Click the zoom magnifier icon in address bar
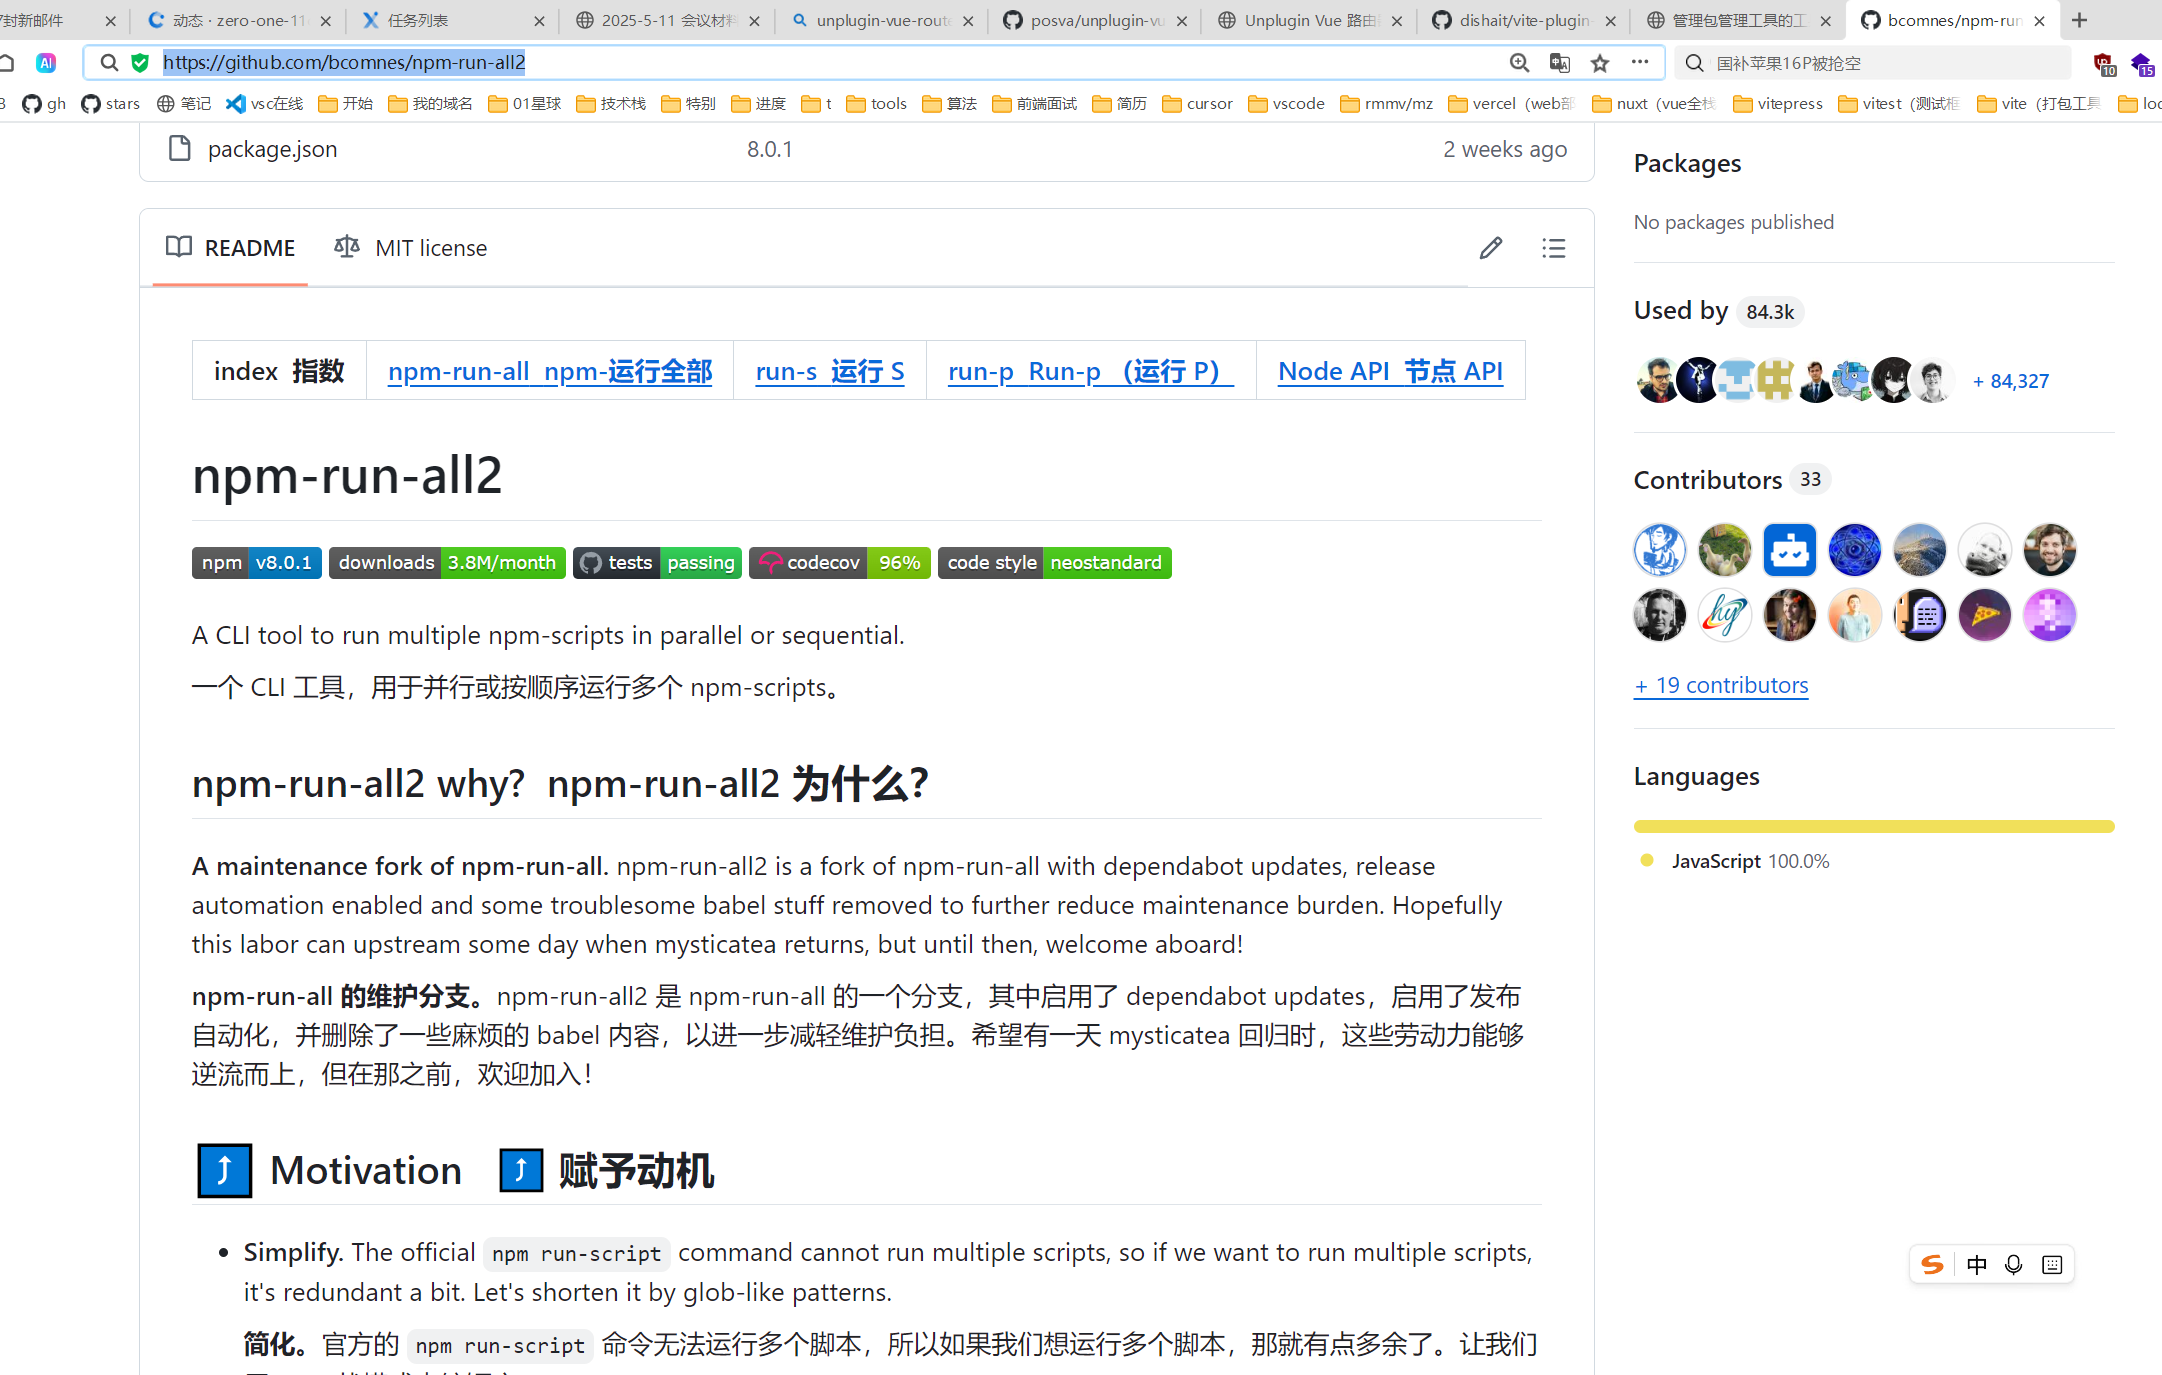Viewport: 2162px width, 1375px height. 1519,63
